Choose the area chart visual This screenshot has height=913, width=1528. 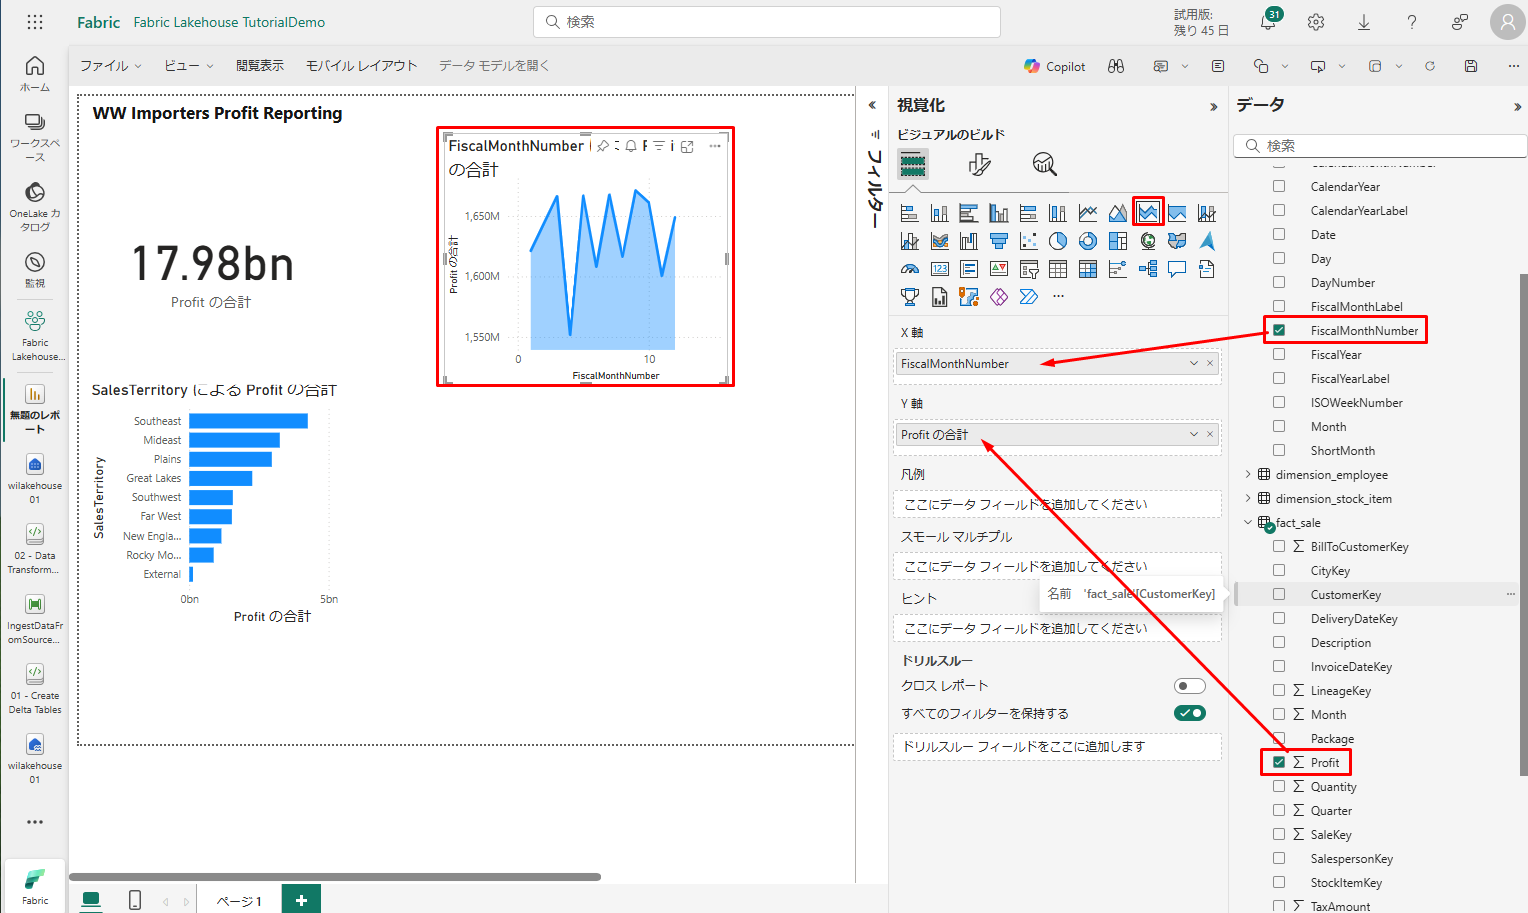pyautogui.click(x=1118, y=213)
